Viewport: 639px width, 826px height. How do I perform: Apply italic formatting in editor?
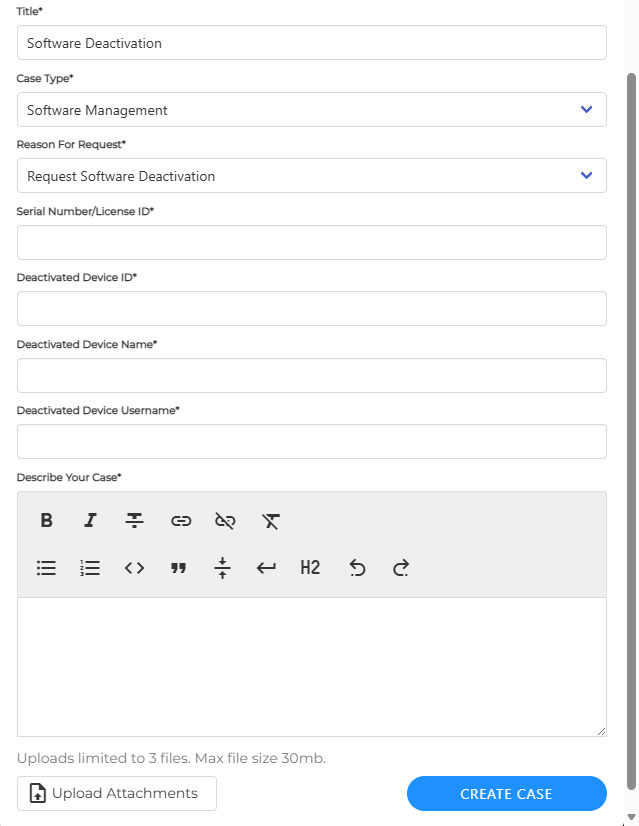click(x=90, y=520)
